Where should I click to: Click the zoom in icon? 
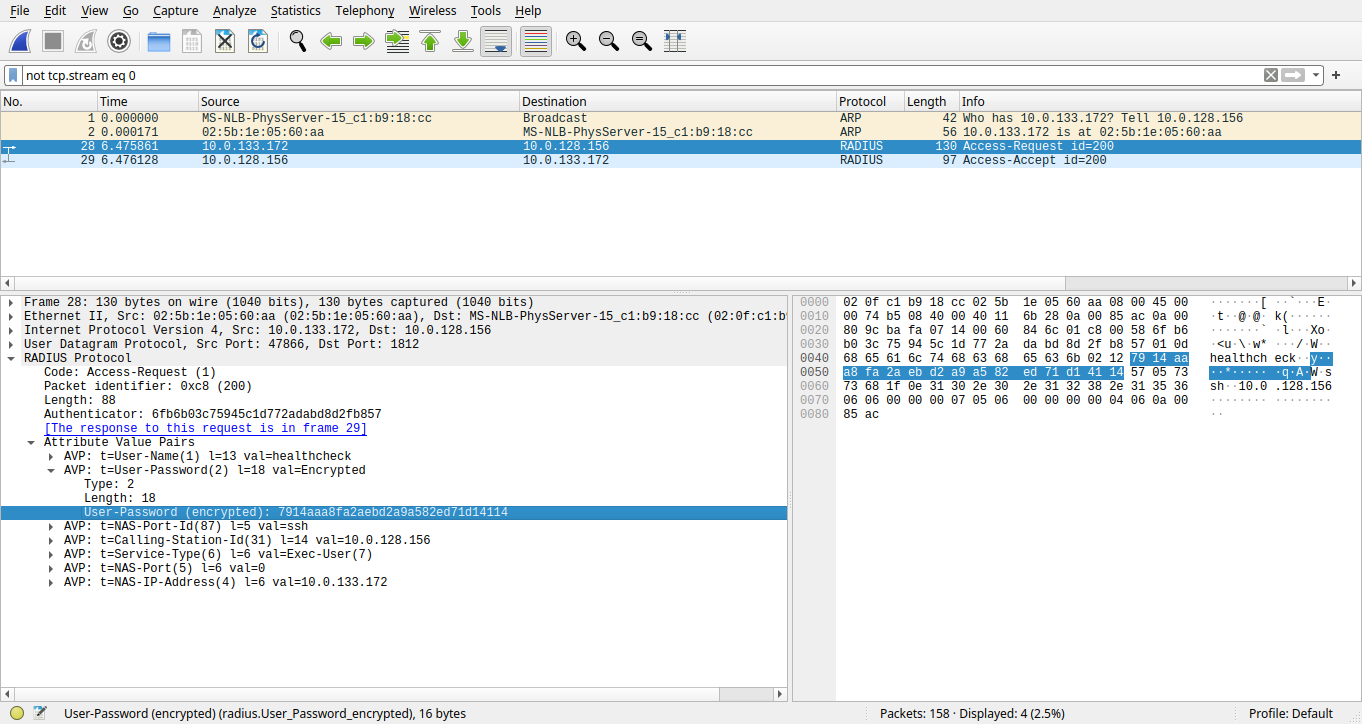575,41
